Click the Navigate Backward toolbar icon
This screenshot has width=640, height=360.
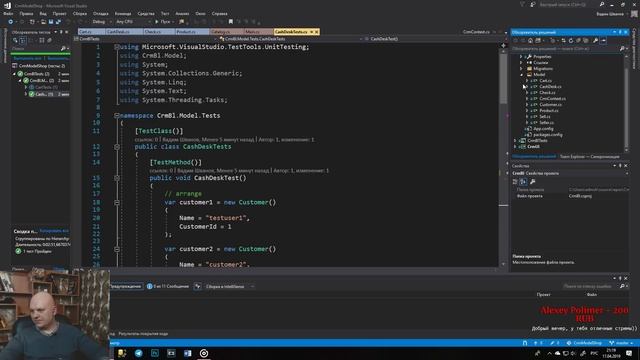[11, 22]
